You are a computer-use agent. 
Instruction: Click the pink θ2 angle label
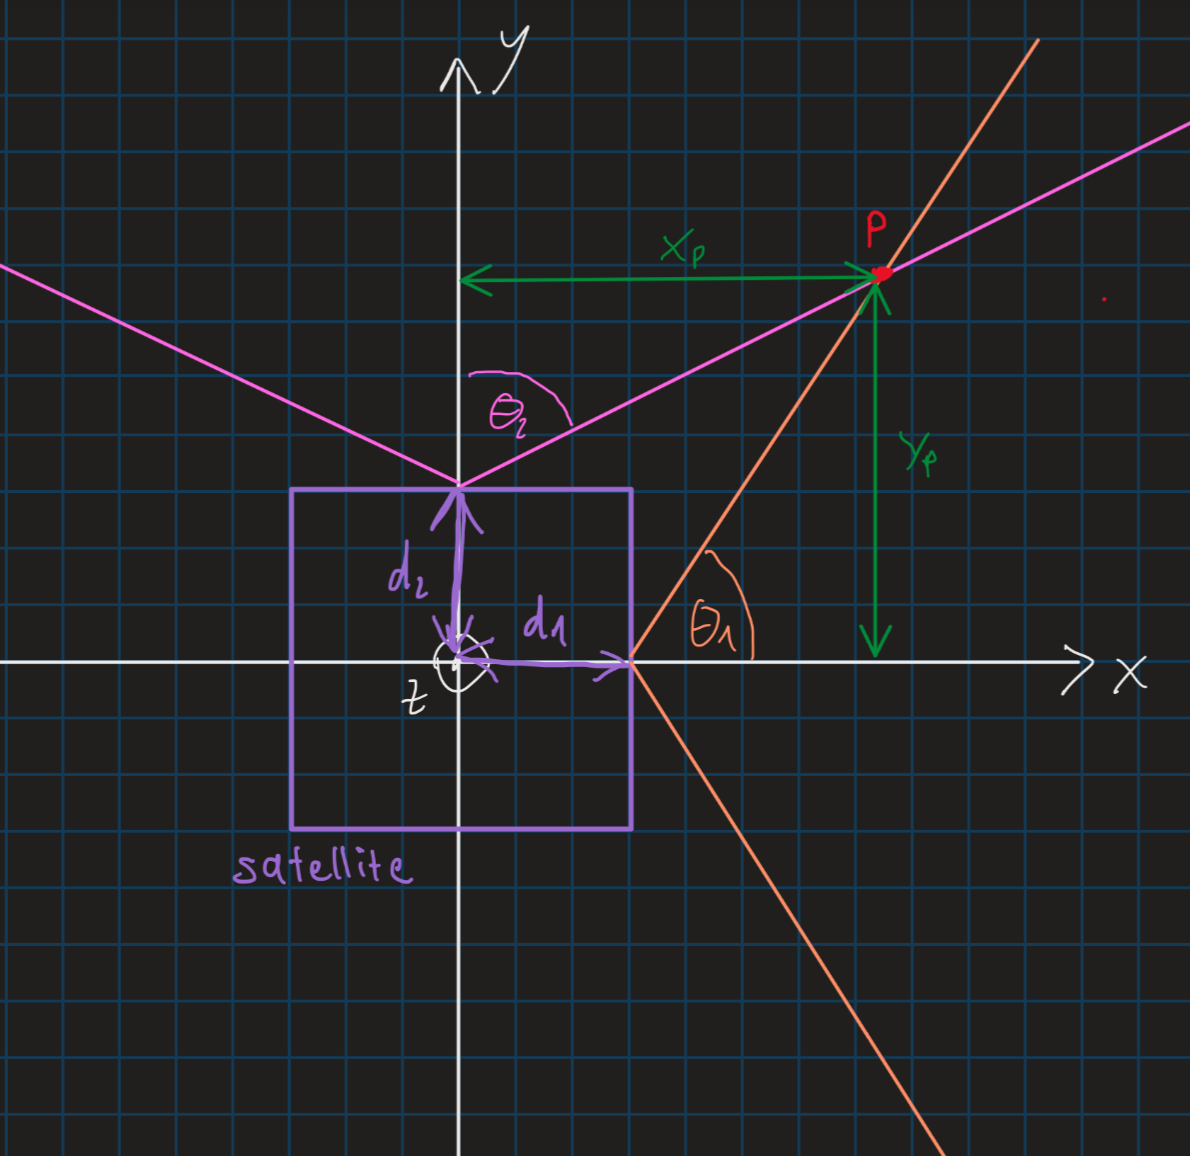click(x=508, y=414)
